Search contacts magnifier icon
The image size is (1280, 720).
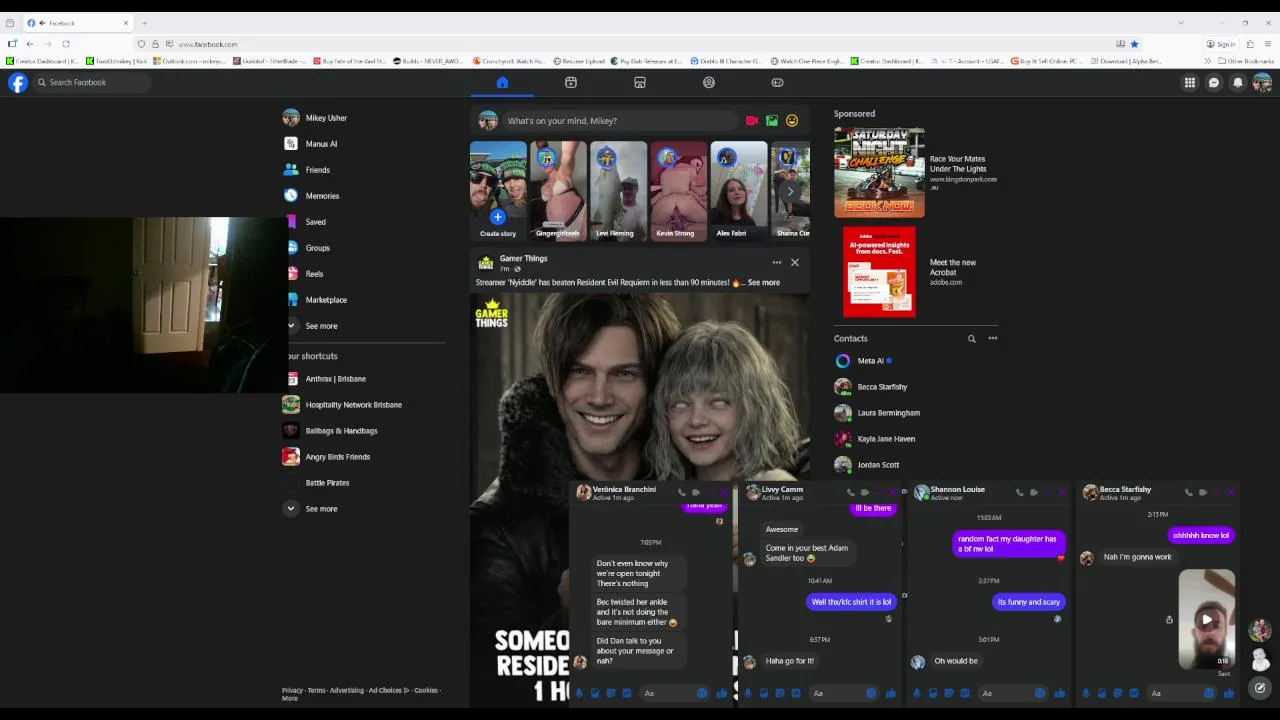point(971,339)
